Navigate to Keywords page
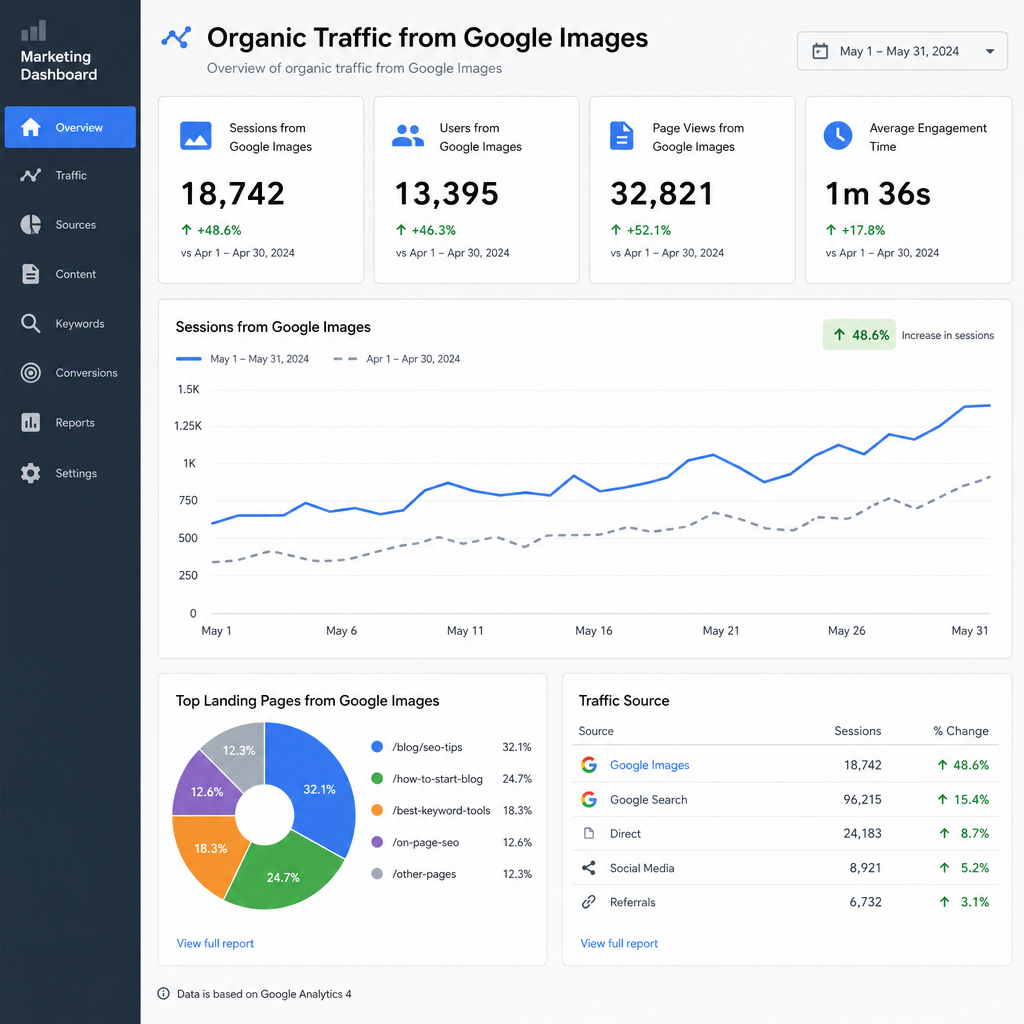This screenshot has height=1024, width=1024. tap(70, 323)
